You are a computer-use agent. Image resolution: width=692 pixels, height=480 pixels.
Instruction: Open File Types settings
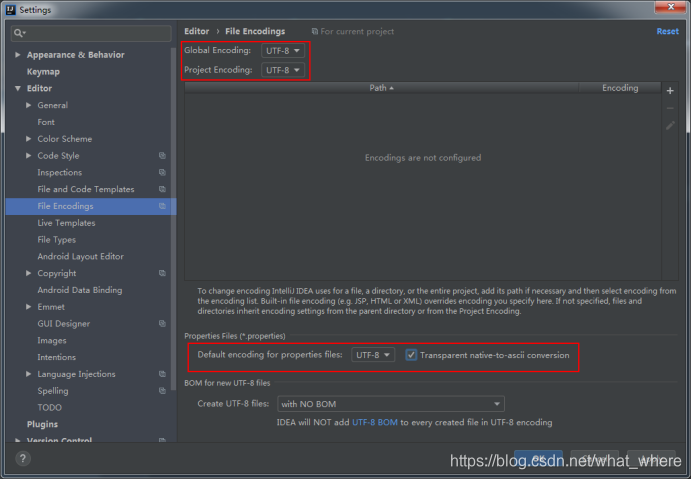click(56, 240)
